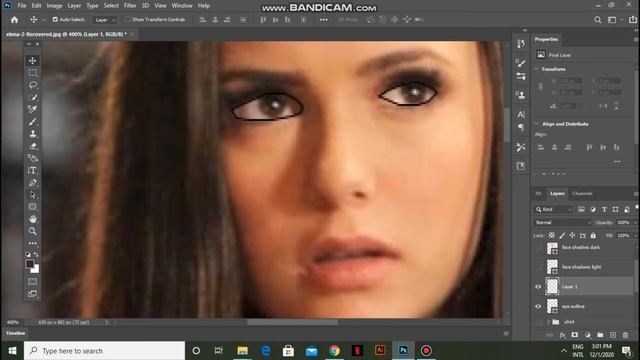Click the lock all padlock icon
Image resolution: width=640 pixels, height=360 pixels.
point(593,236)
